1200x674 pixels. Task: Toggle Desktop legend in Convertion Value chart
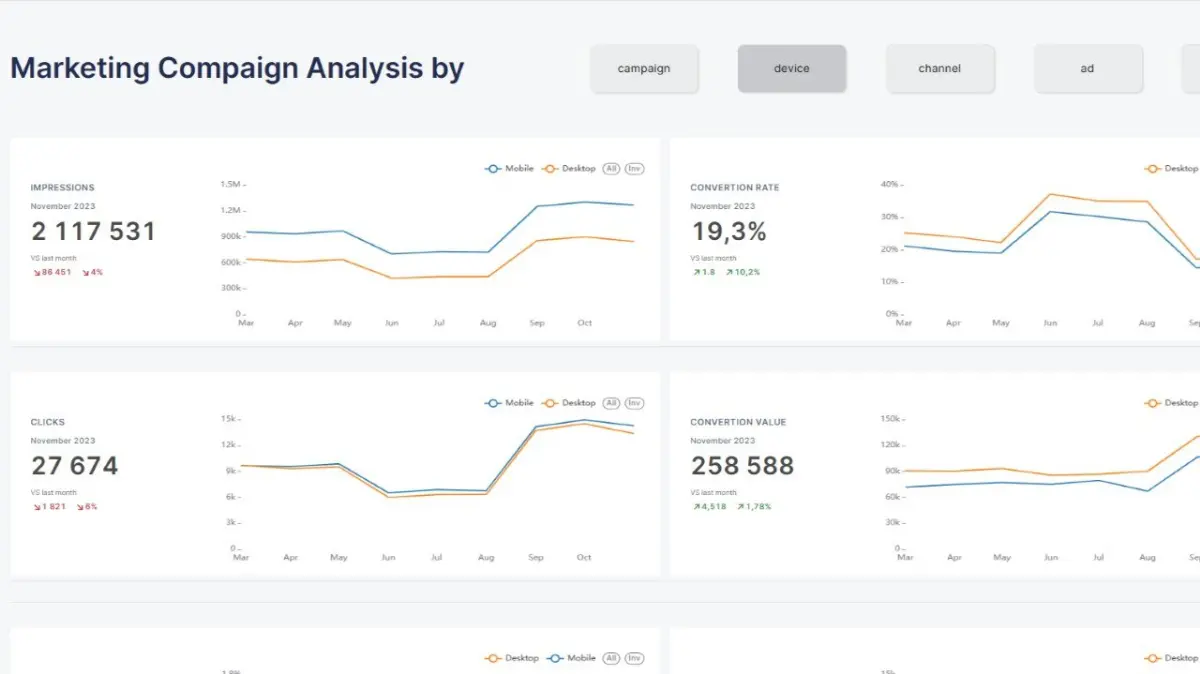[1172, 403]
